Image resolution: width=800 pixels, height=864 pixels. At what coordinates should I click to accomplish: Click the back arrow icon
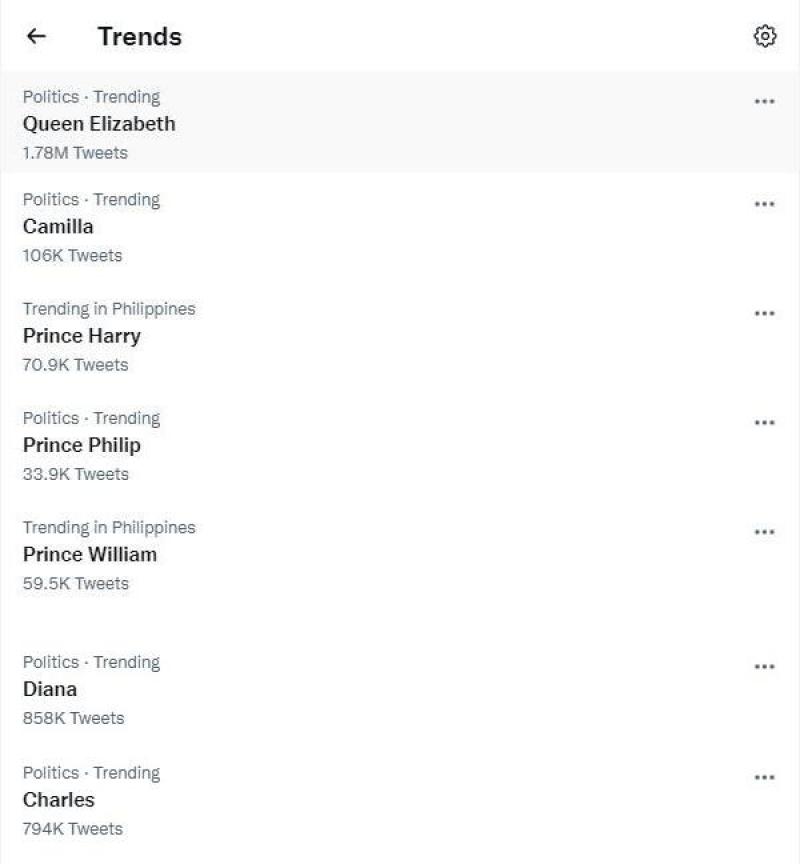click(x=37, y=36)
